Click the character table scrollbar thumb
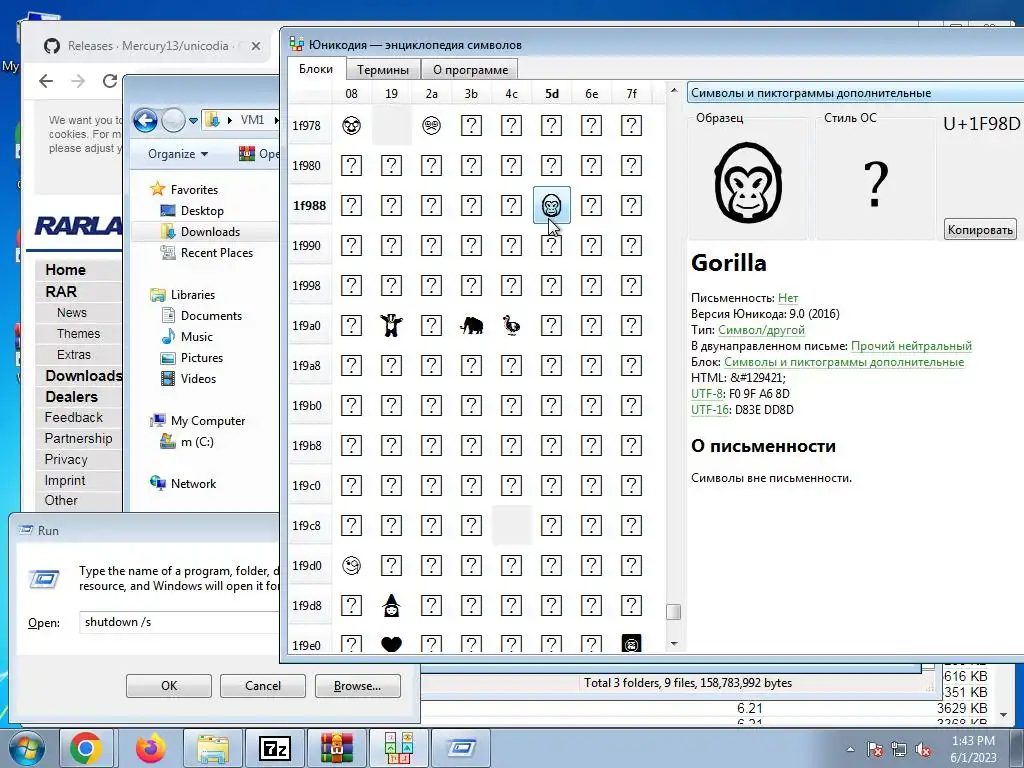 (673, 612)
